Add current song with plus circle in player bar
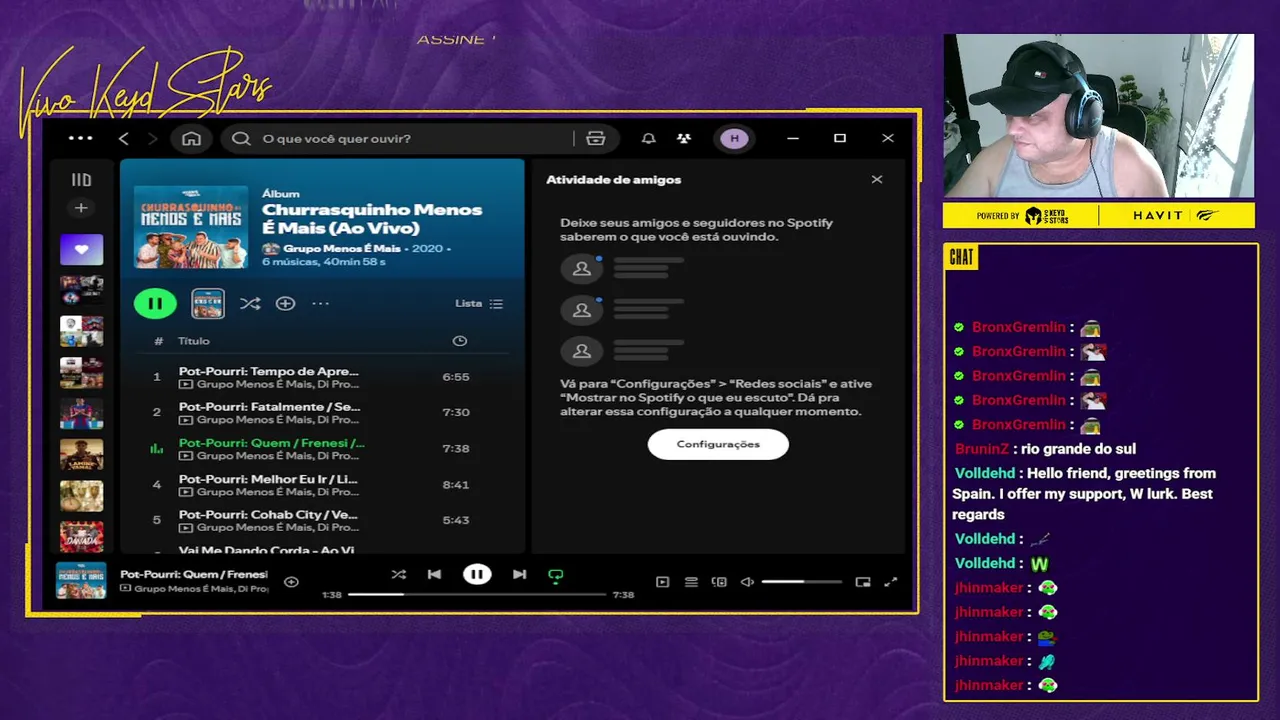1280x720 pixels. tap(291, 581)
